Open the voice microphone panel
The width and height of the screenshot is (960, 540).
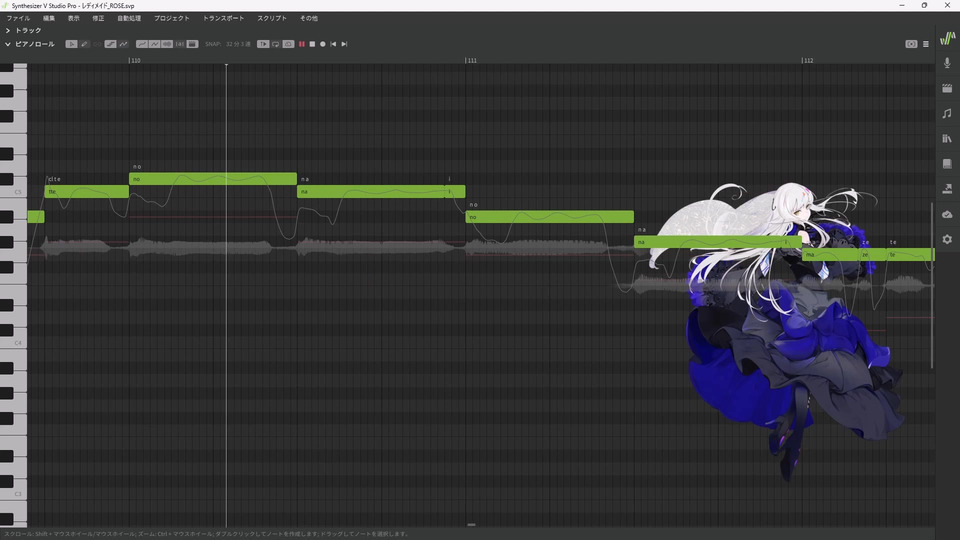947,63
